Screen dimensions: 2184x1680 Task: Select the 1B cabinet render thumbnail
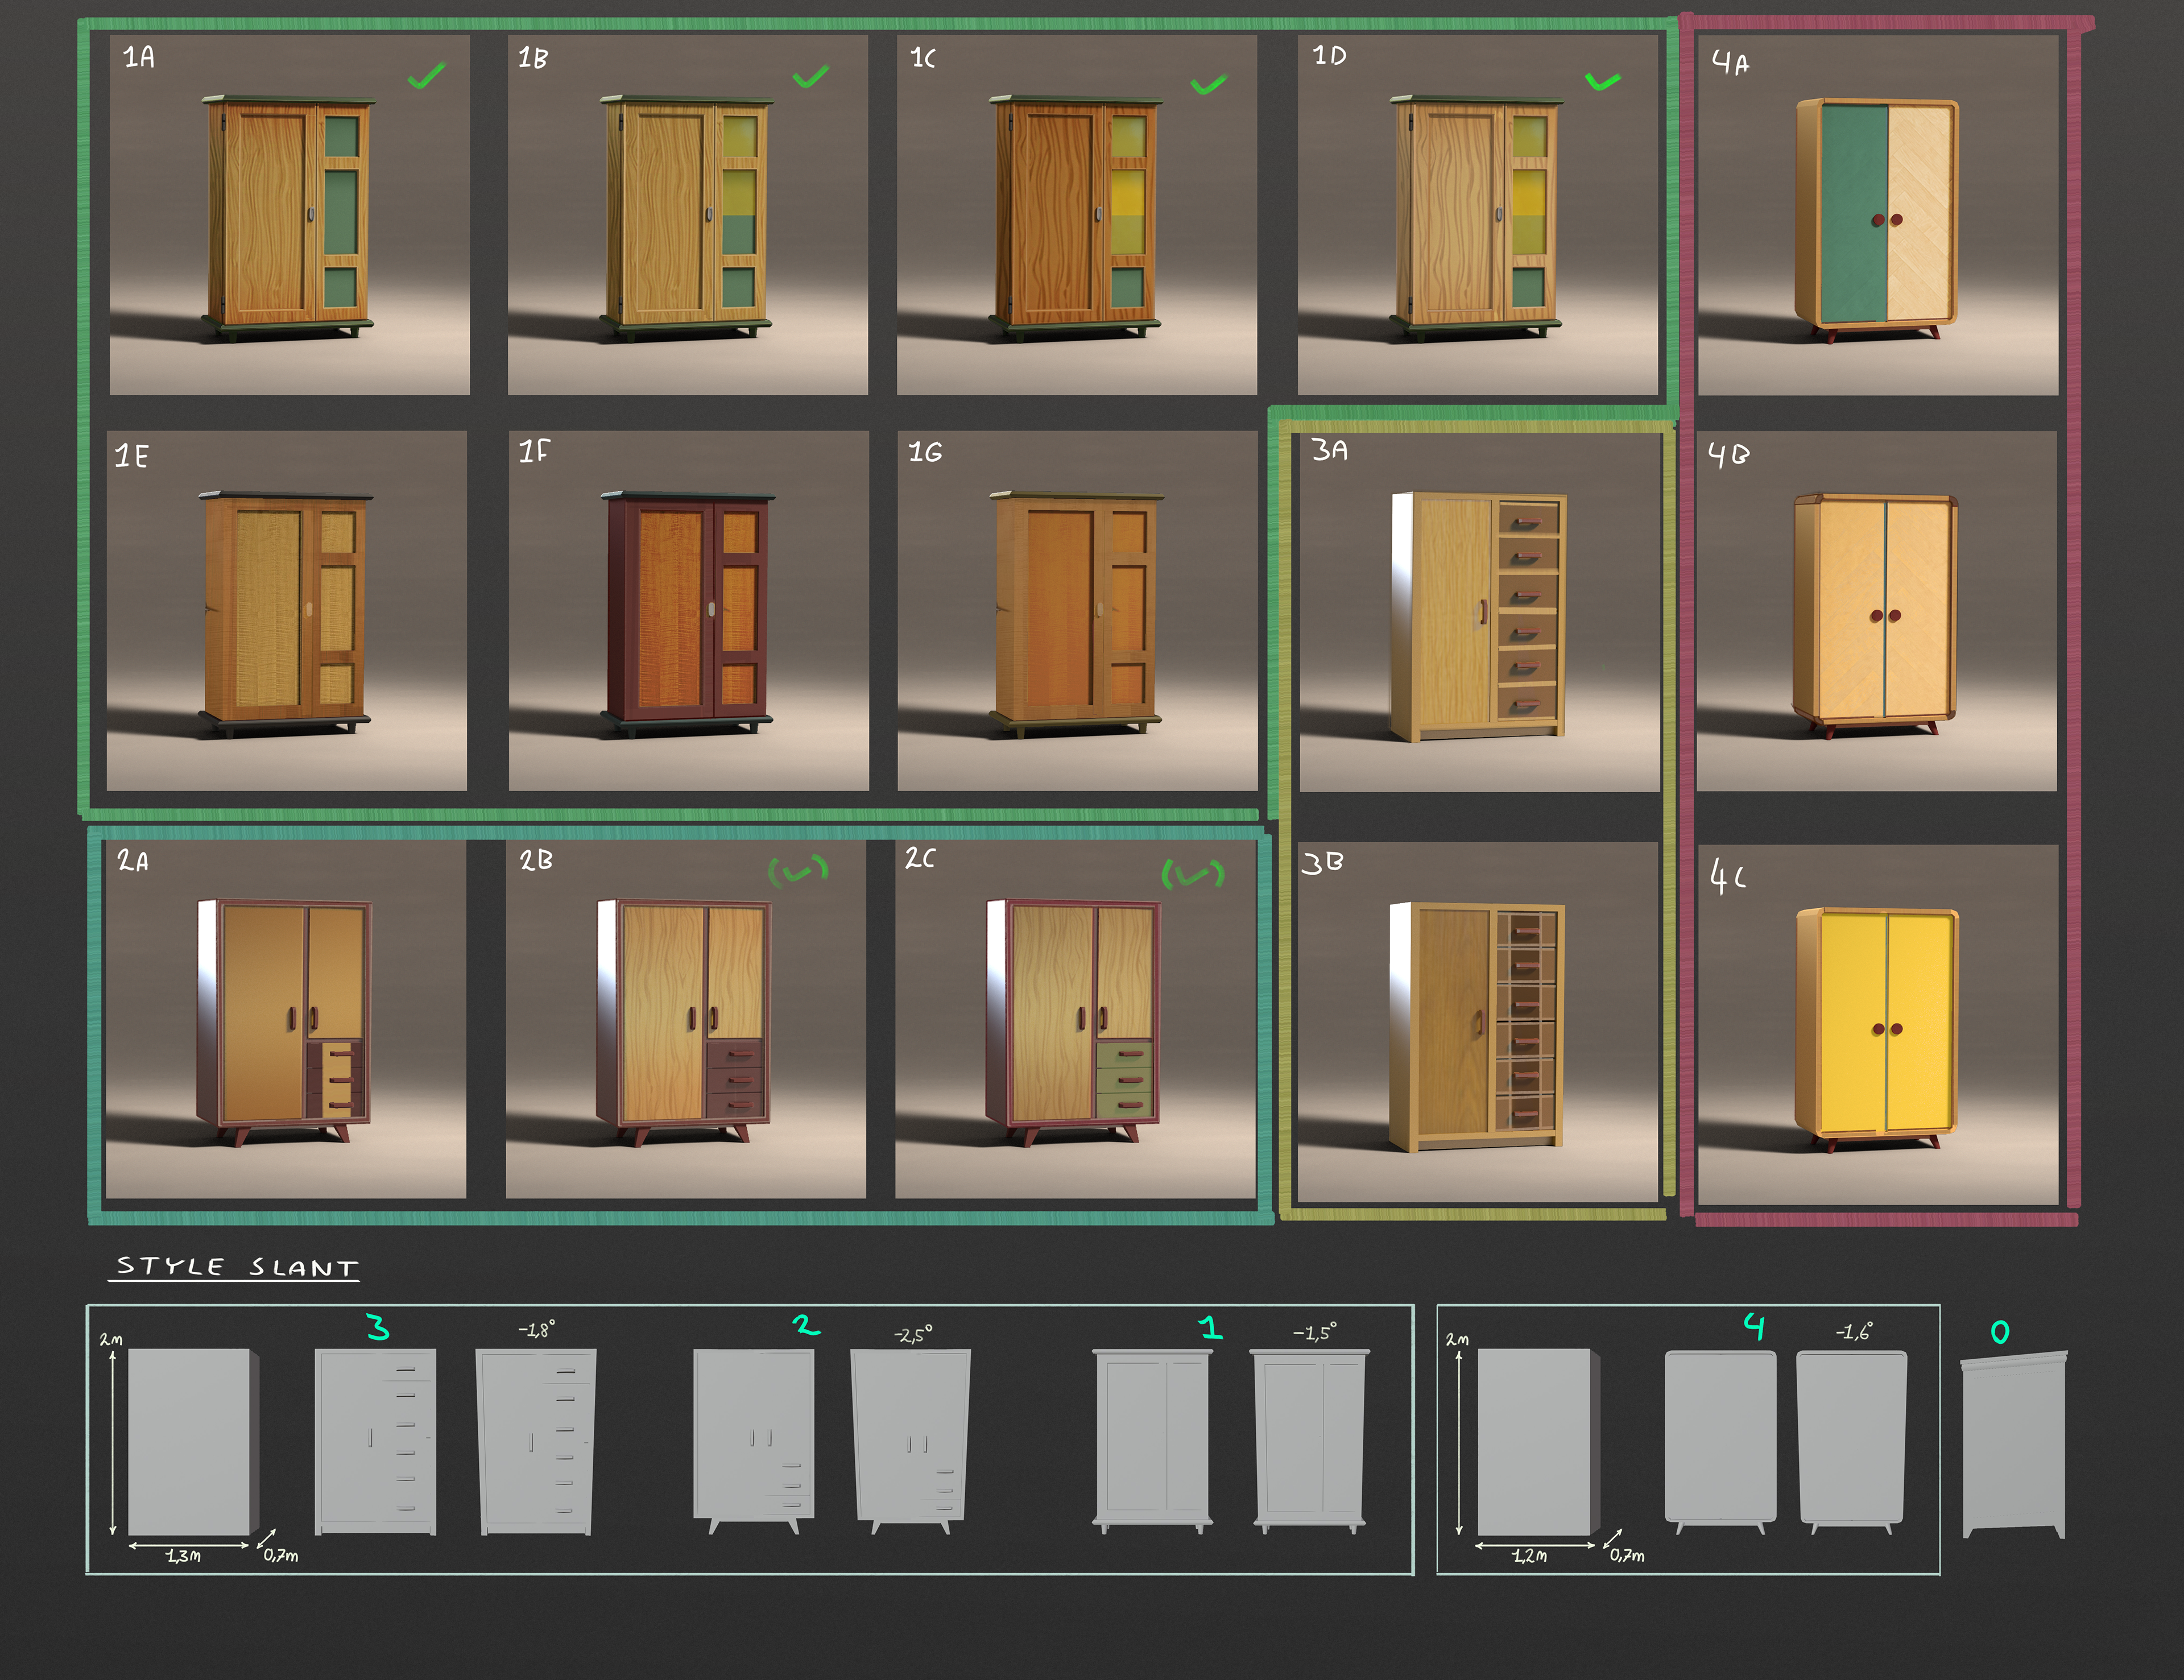point(687,215)
